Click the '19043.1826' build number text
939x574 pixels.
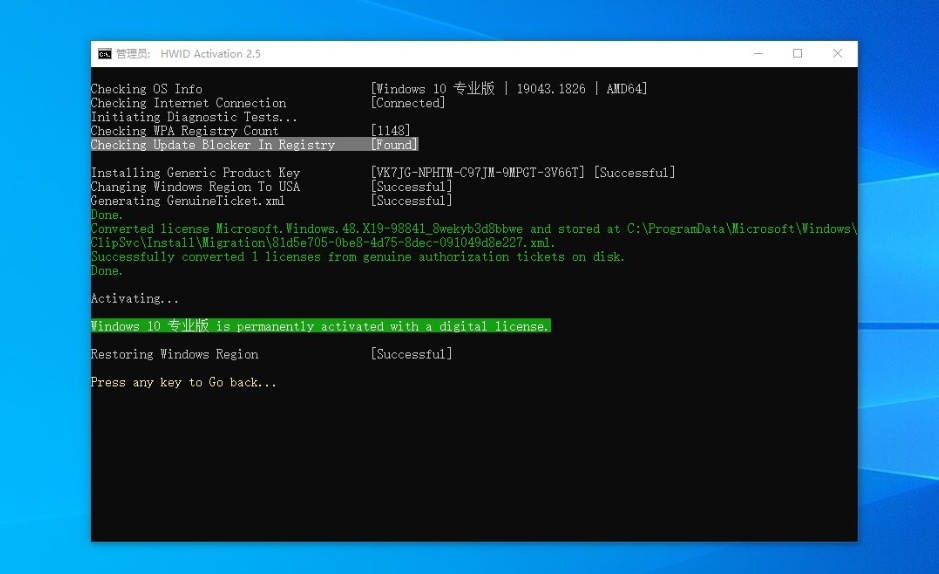point(551,89)
